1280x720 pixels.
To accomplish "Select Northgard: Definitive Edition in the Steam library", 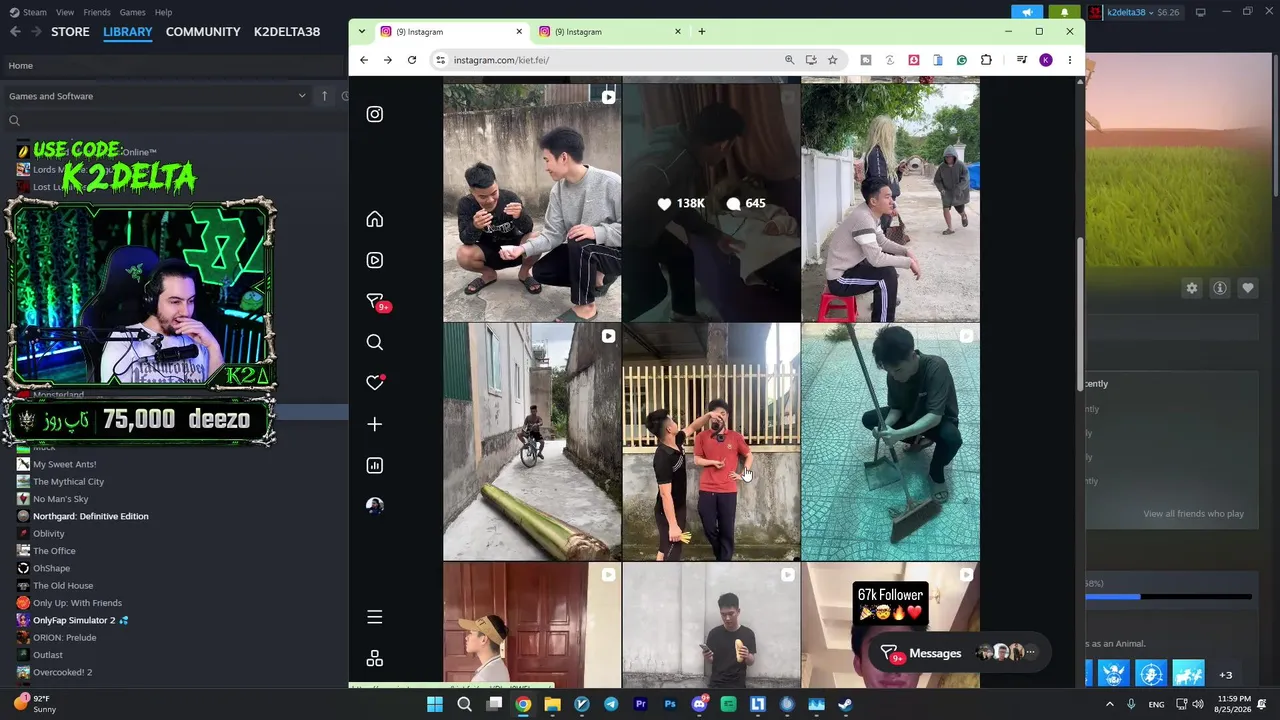I will tap(91, 516).
